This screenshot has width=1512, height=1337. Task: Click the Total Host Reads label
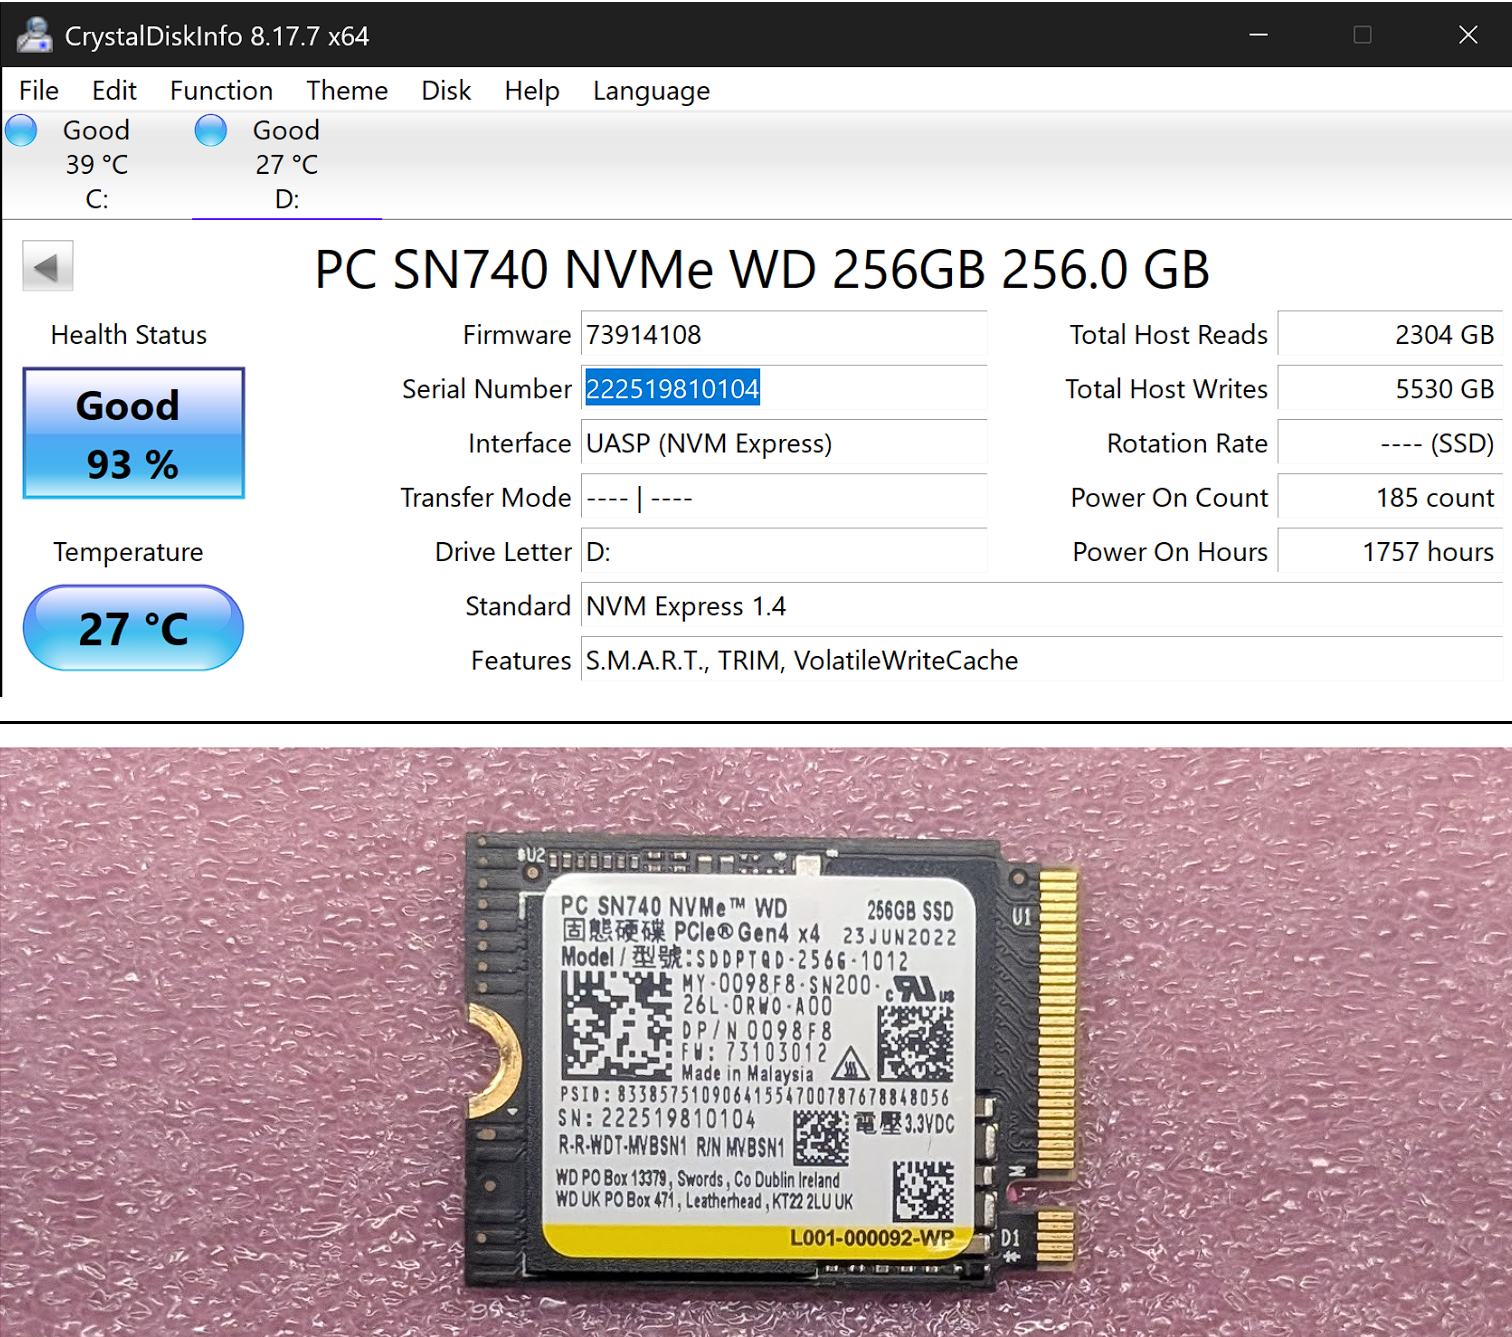1169,335
